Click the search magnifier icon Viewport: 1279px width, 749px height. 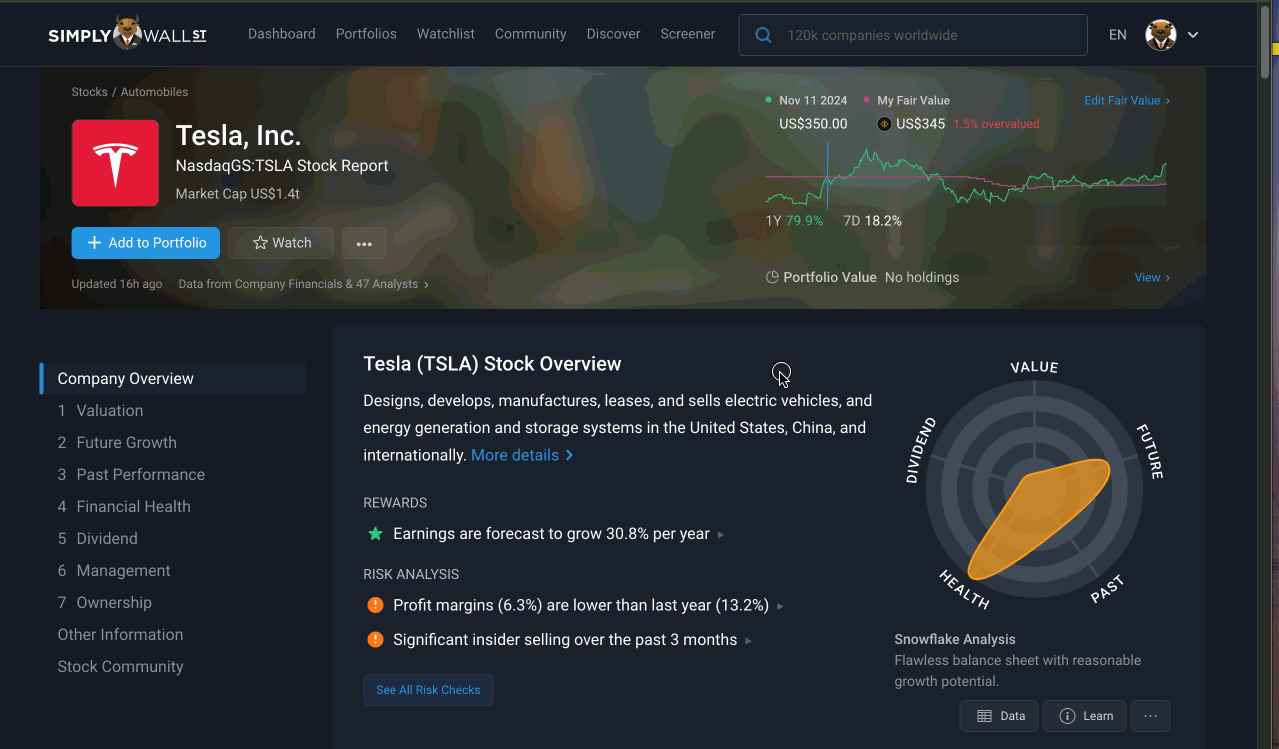click(x=763, y=35)
